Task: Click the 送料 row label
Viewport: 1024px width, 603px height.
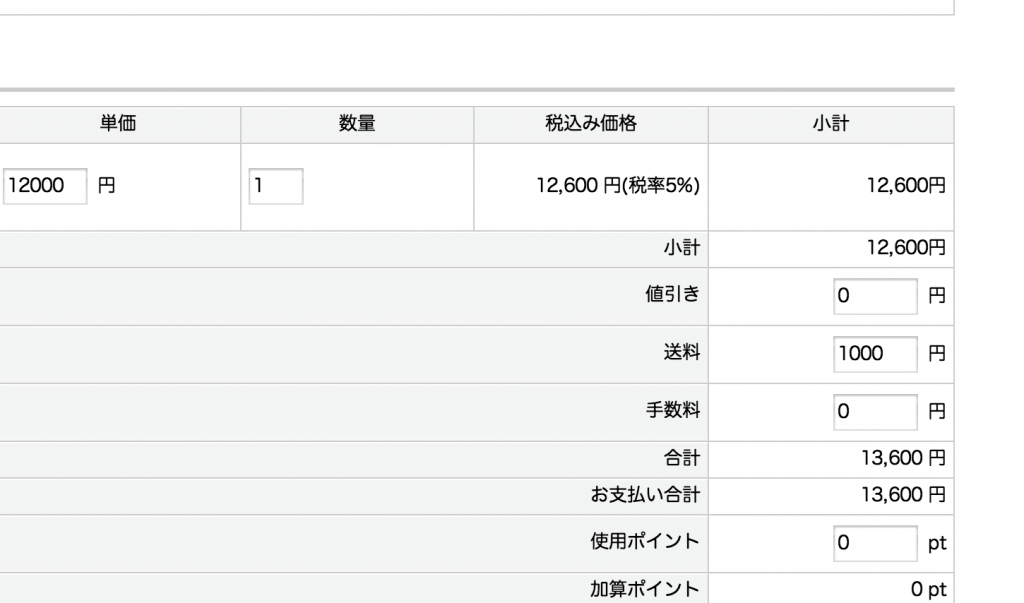Action: [685, 354]
